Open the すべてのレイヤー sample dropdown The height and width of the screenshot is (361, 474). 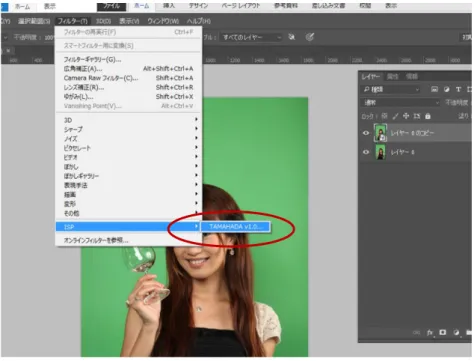pyautogui.click(x=252, y=37)
